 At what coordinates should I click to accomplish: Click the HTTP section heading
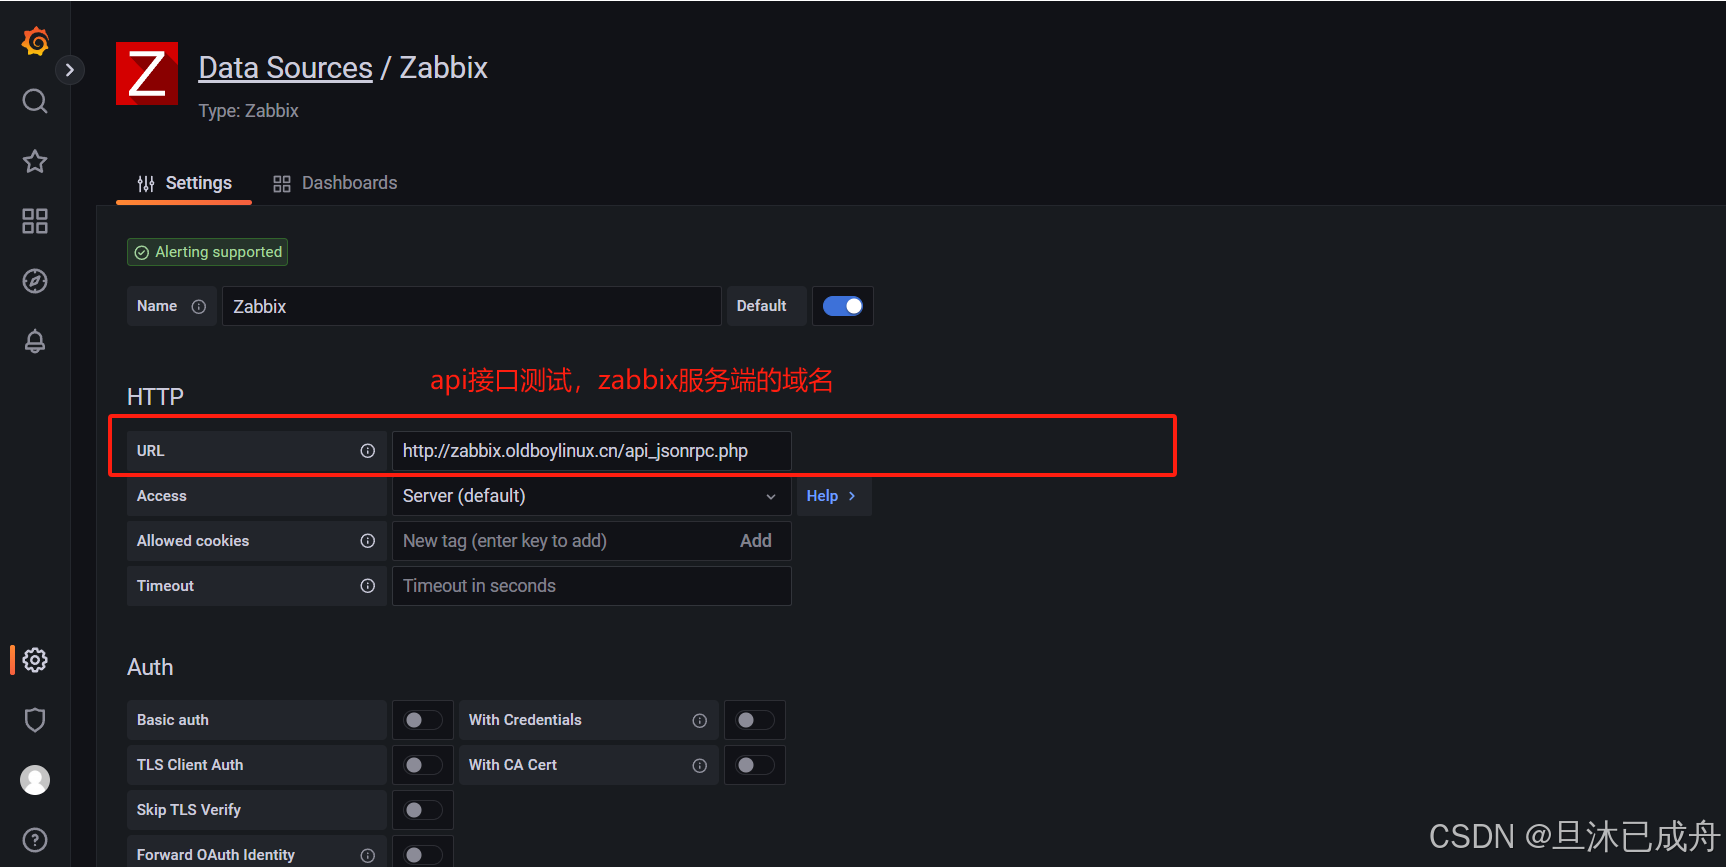(x=155, y=397)
